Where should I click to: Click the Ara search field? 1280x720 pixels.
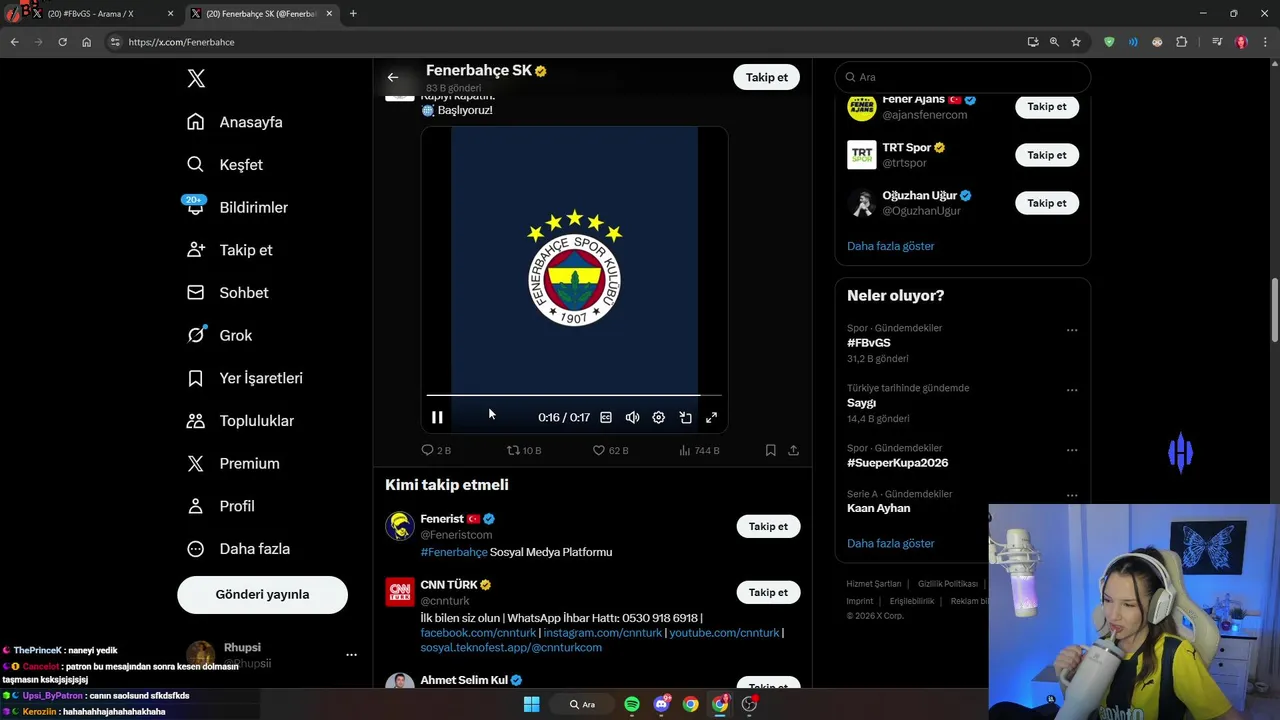(962, 77)
